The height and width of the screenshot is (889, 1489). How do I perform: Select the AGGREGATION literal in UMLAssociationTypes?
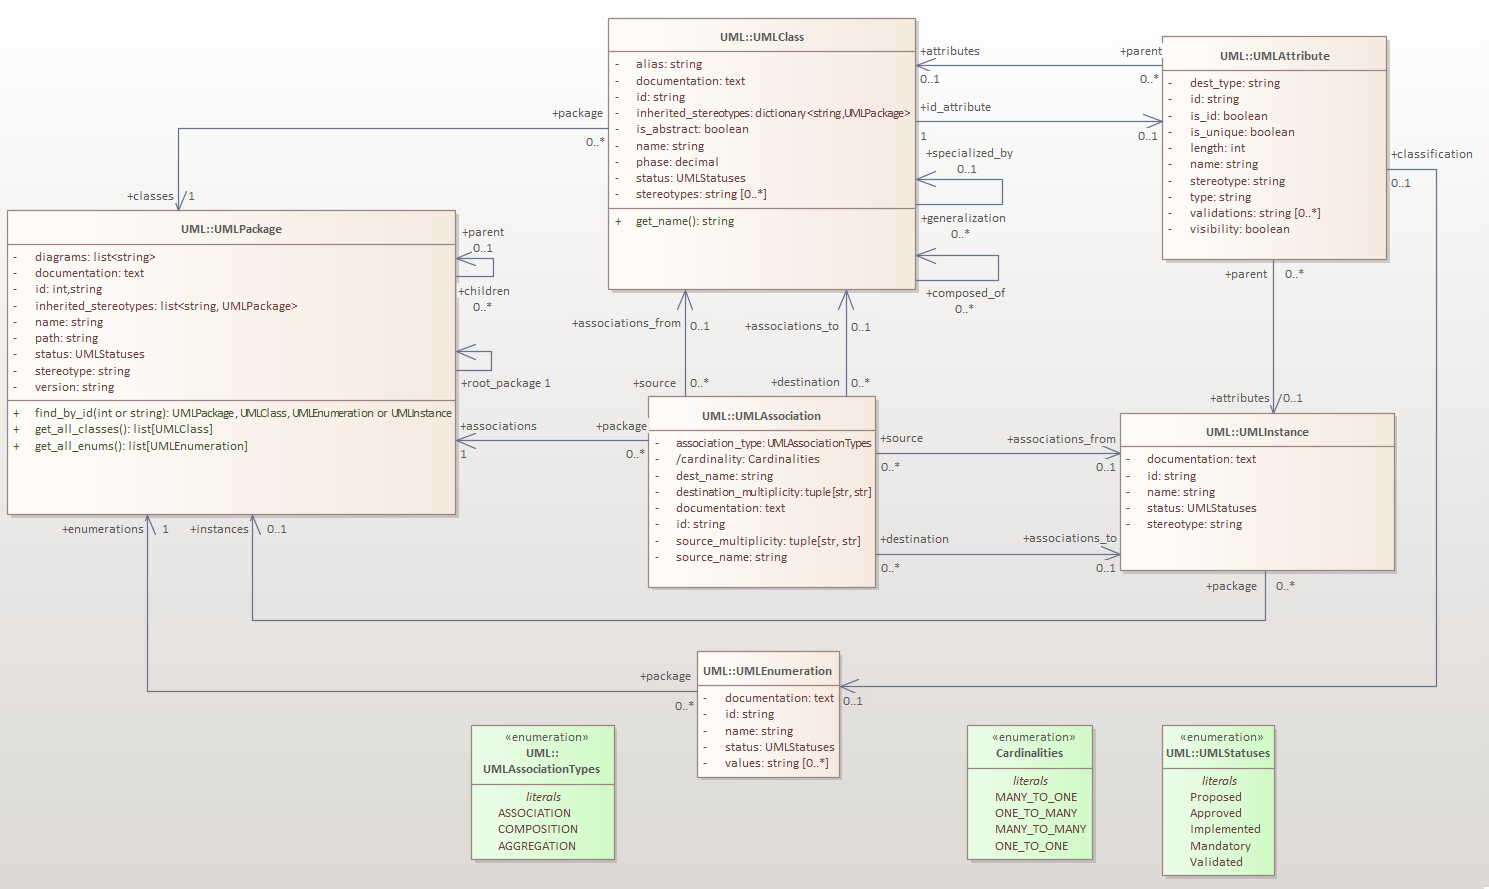(537, 845)
